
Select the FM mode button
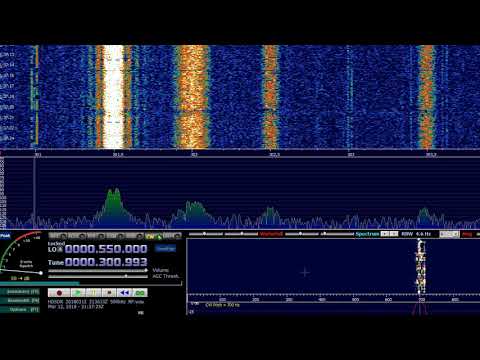tap(96, 236)
